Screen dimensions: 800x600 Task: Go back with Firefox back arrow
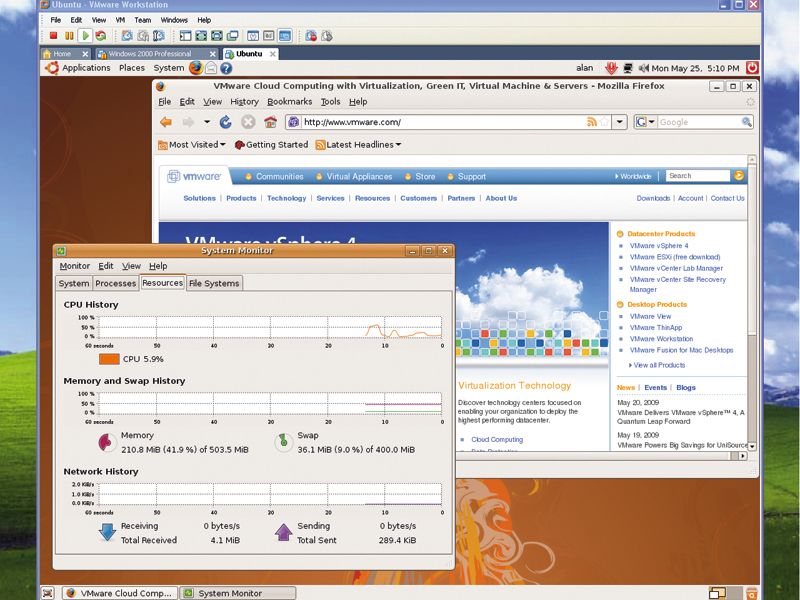[166, 122]
